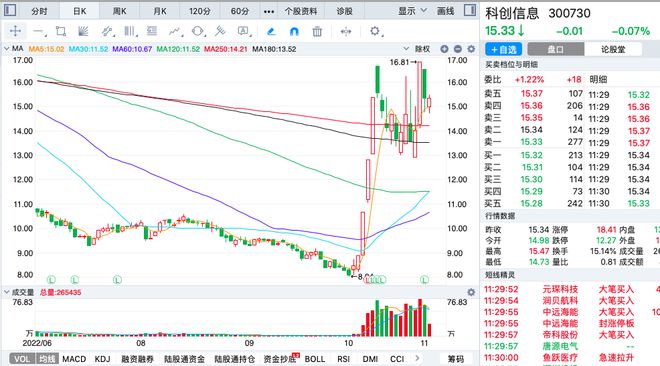Zoom out chart with minus circle icon

coord(458,49)
